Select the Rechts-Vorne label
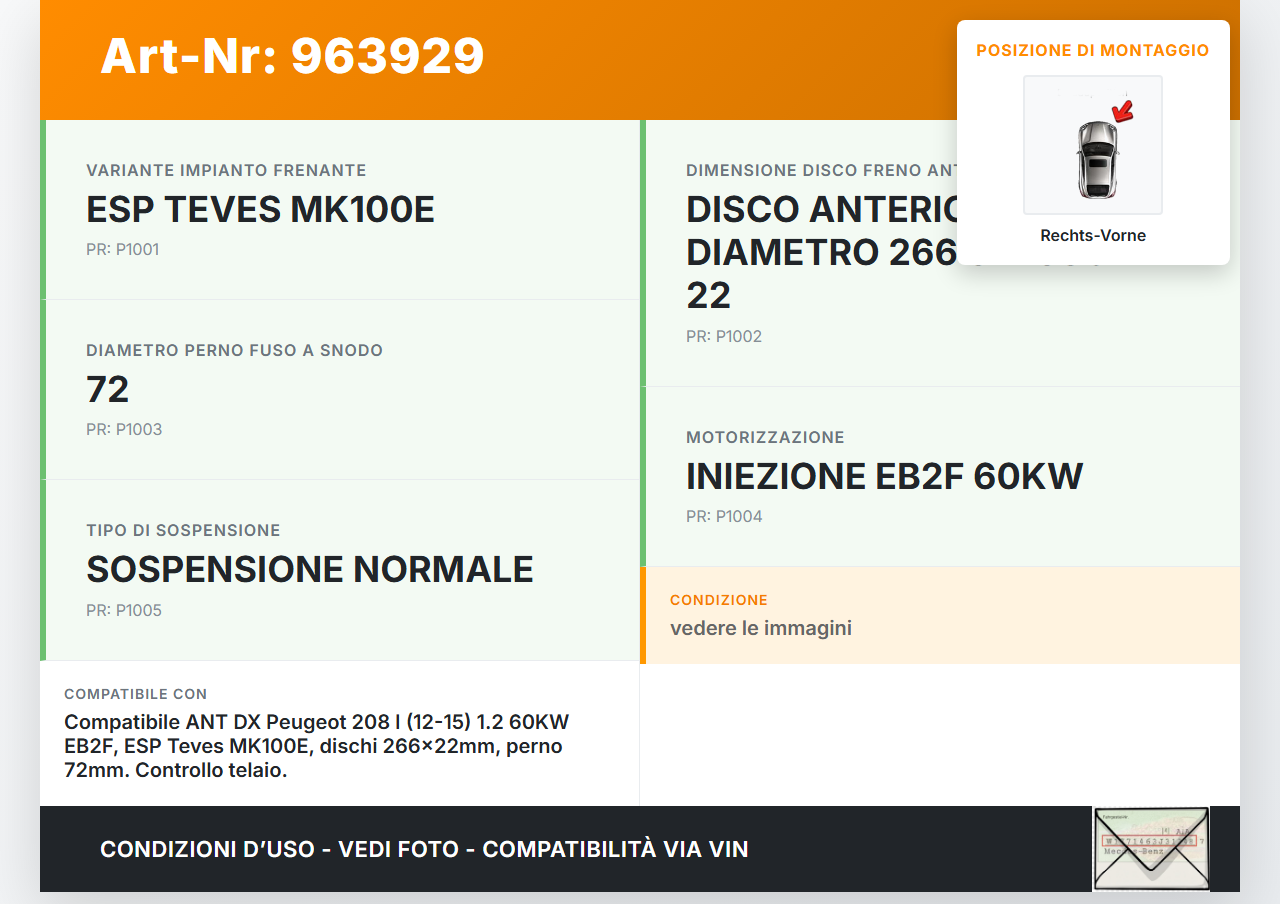This screenshot has height=904, width=1280. [x=1093, y=235]
